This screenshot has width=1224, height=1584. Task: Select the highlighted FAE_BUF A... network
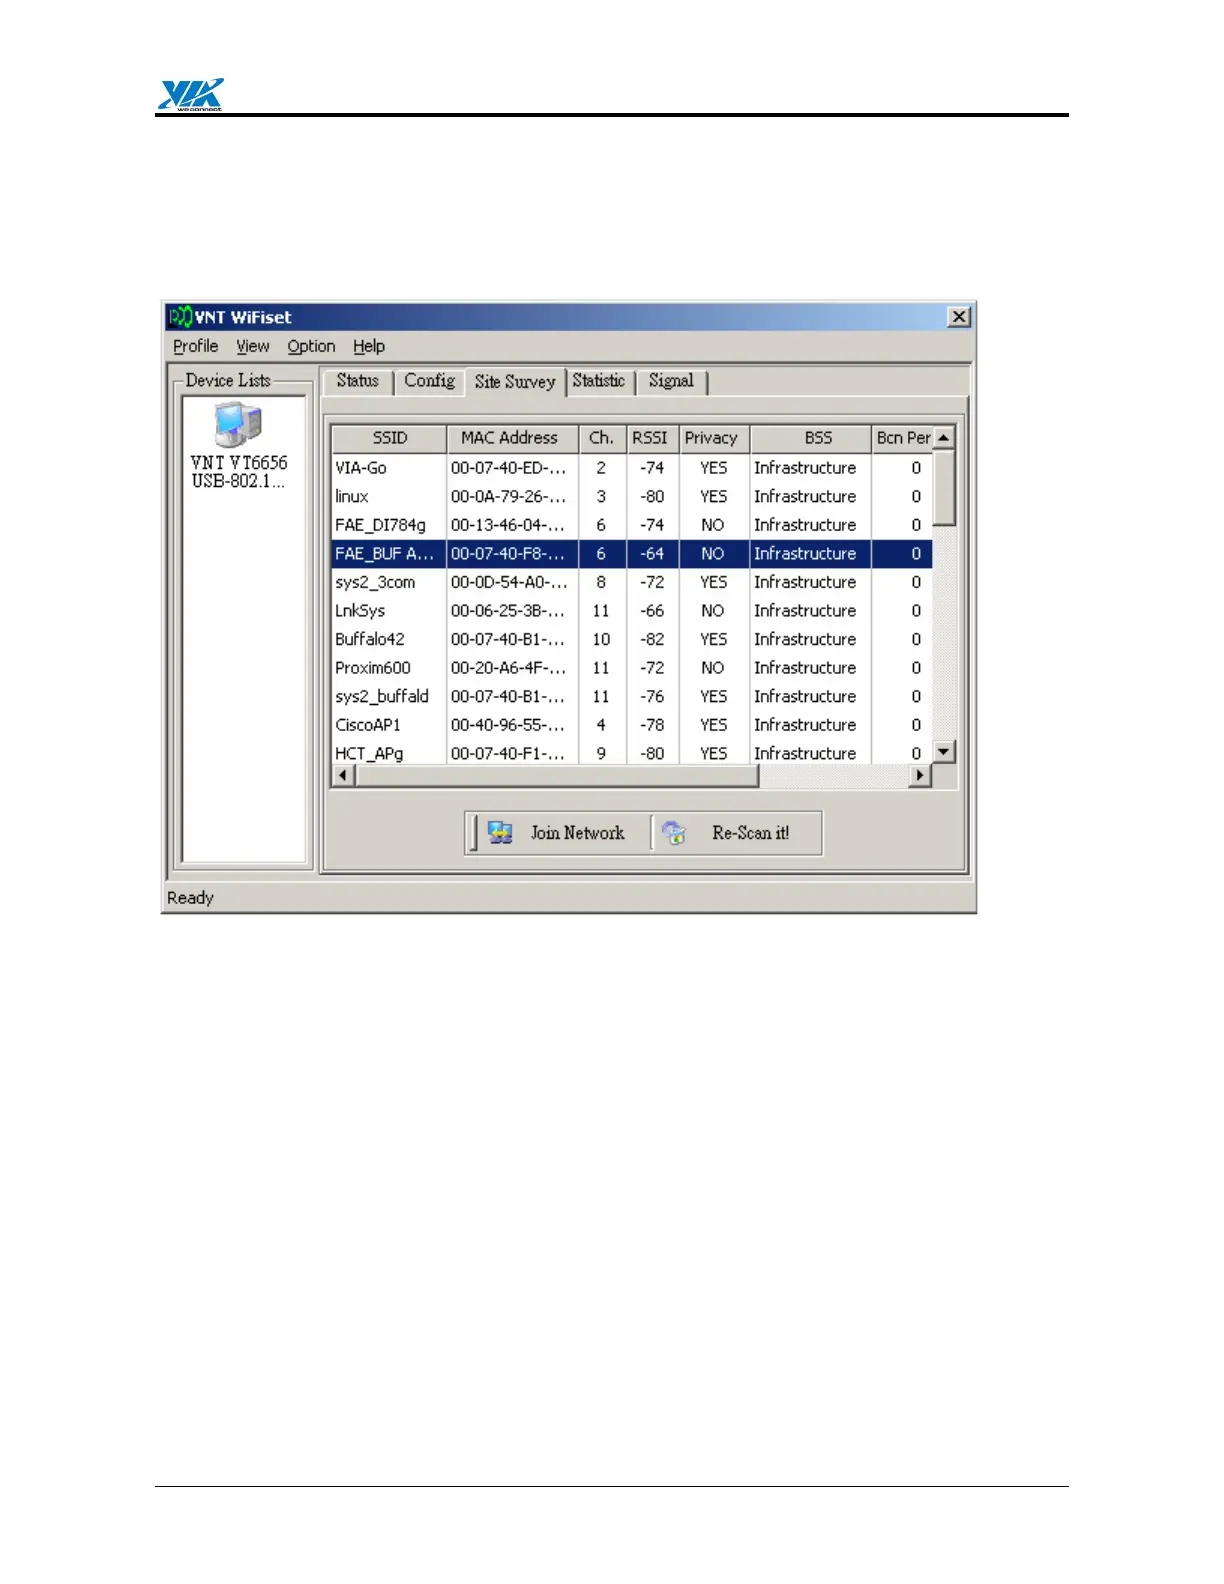pyautogui.click(x=632, y=553)
